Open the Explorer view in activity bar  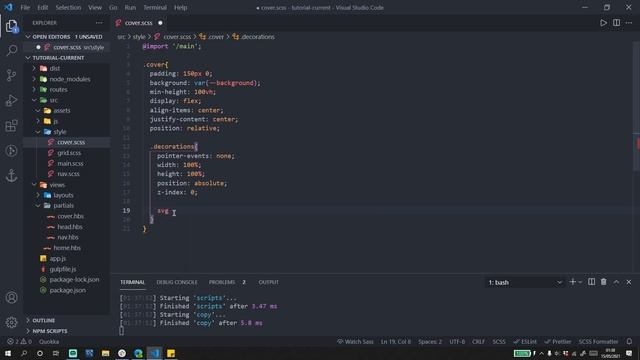click(x=11, y=26)
